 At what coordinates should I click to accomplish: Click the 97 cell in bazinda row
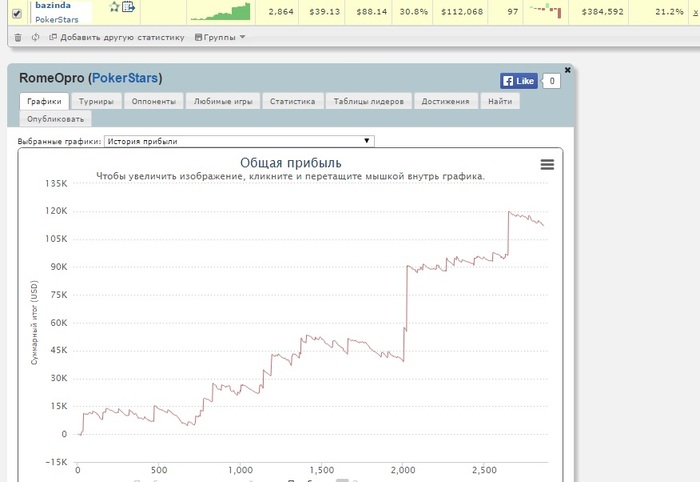512,12
